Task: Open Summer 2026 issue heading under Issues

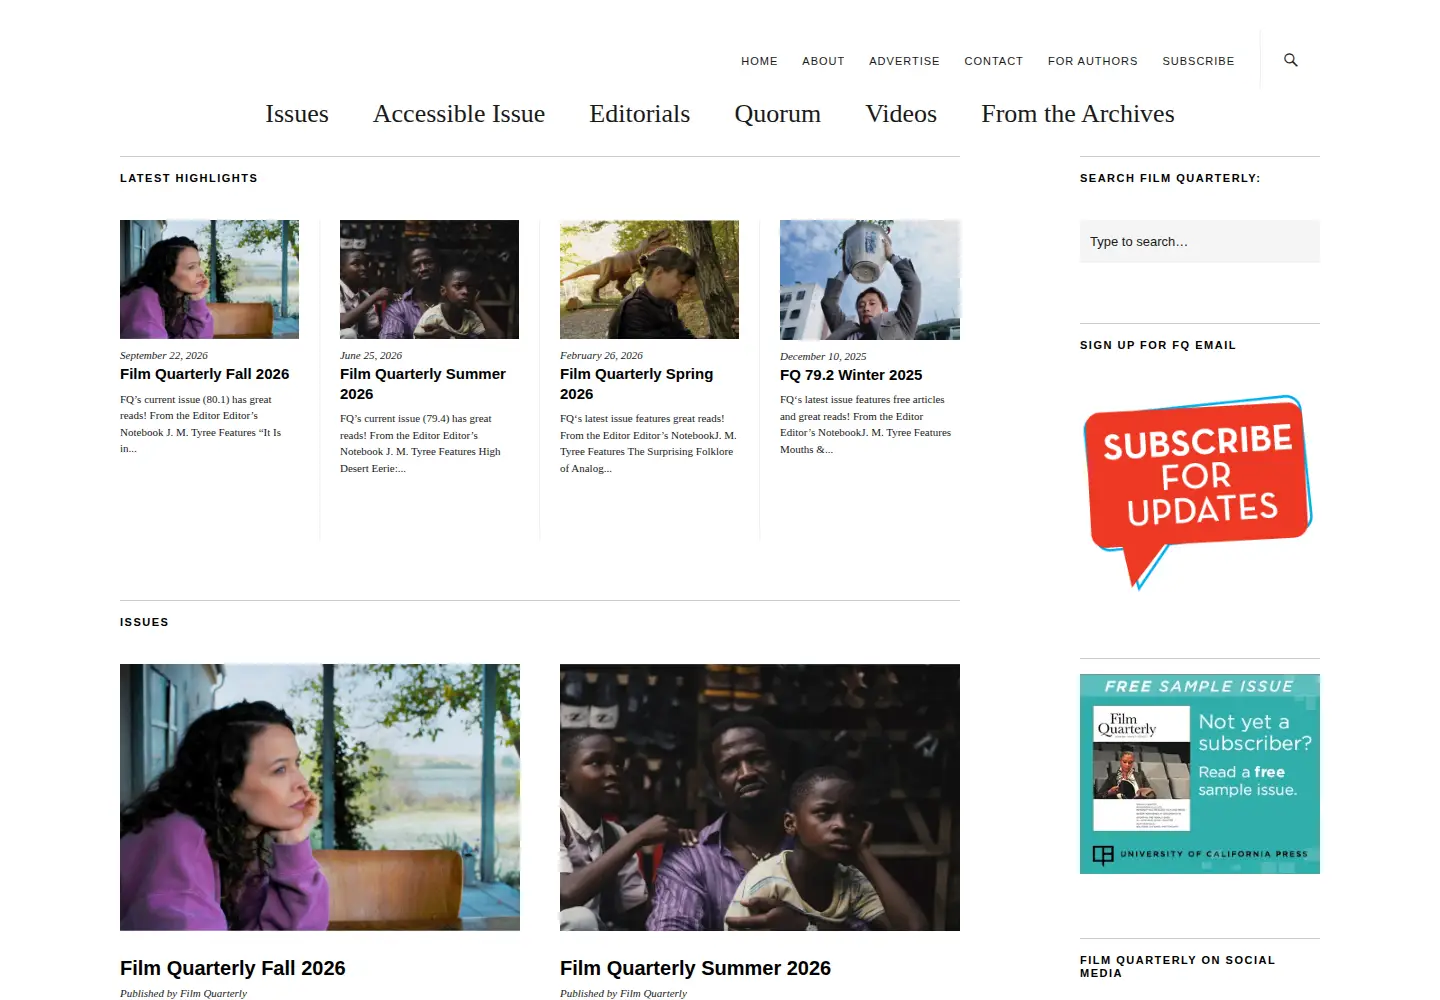Action: (x=695, y=968)
